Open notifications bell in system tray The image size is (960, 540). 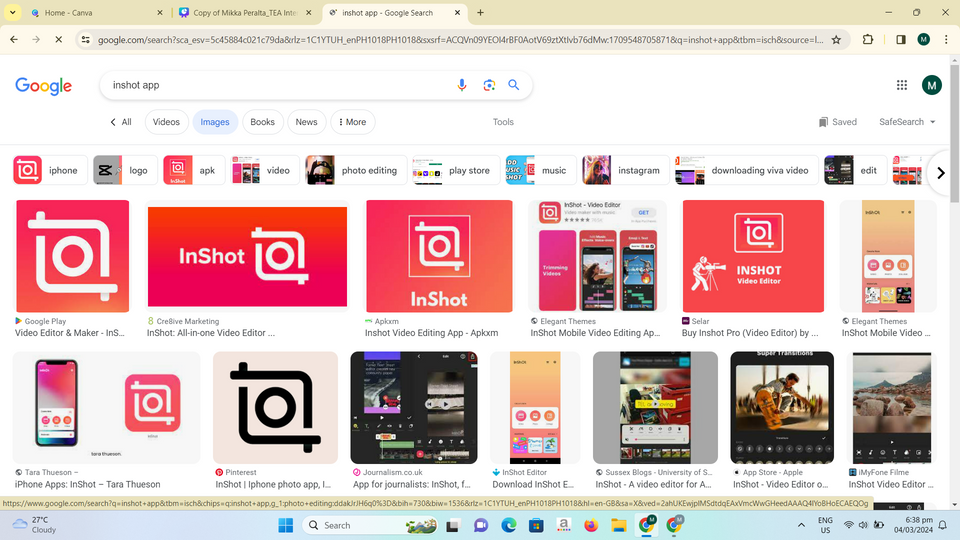click(x=943, y=525)
